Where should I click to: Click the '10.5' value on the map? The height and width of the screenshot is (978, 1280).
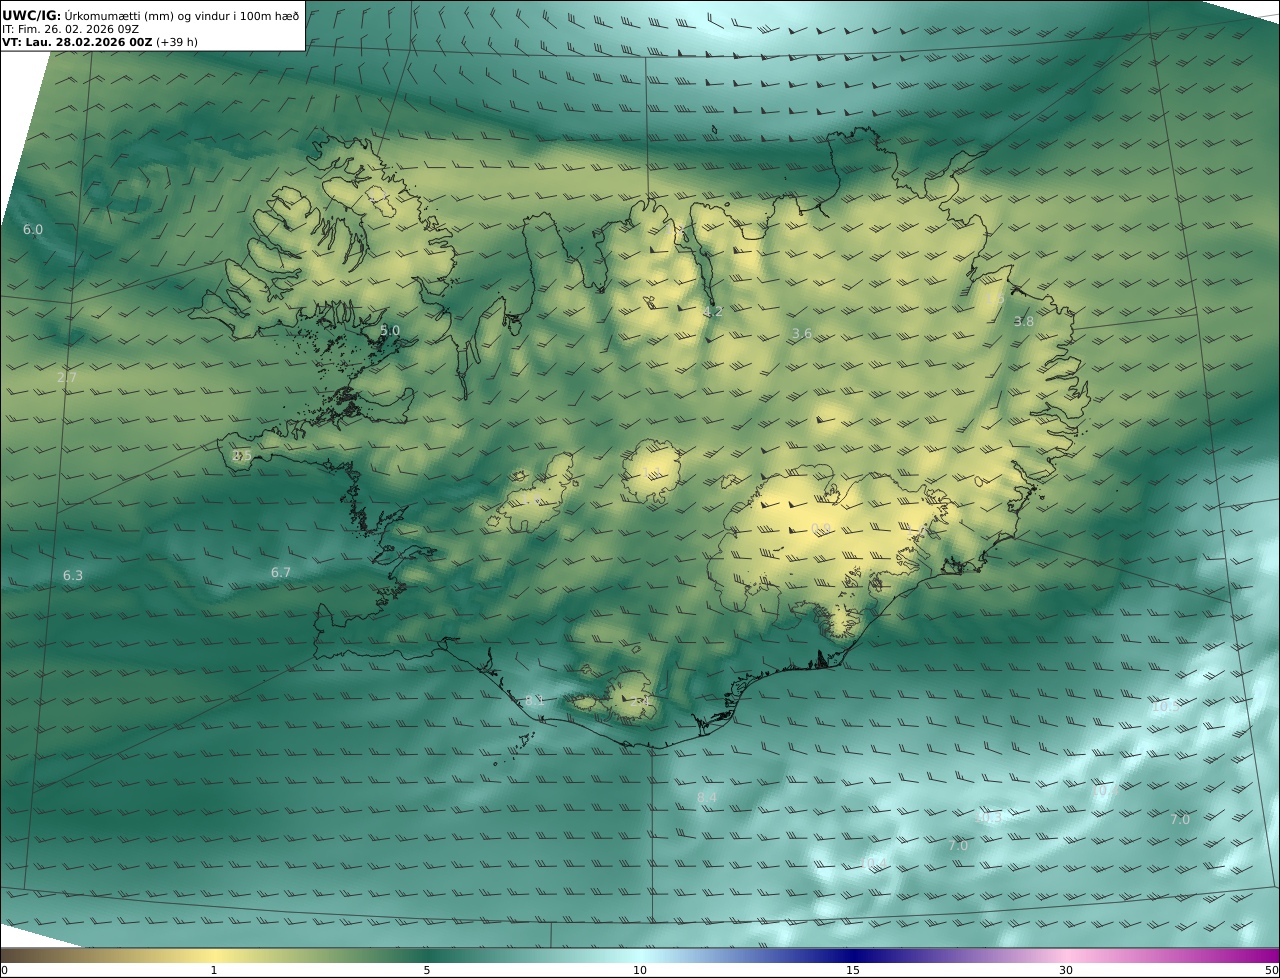click(x=1164, y=706)
